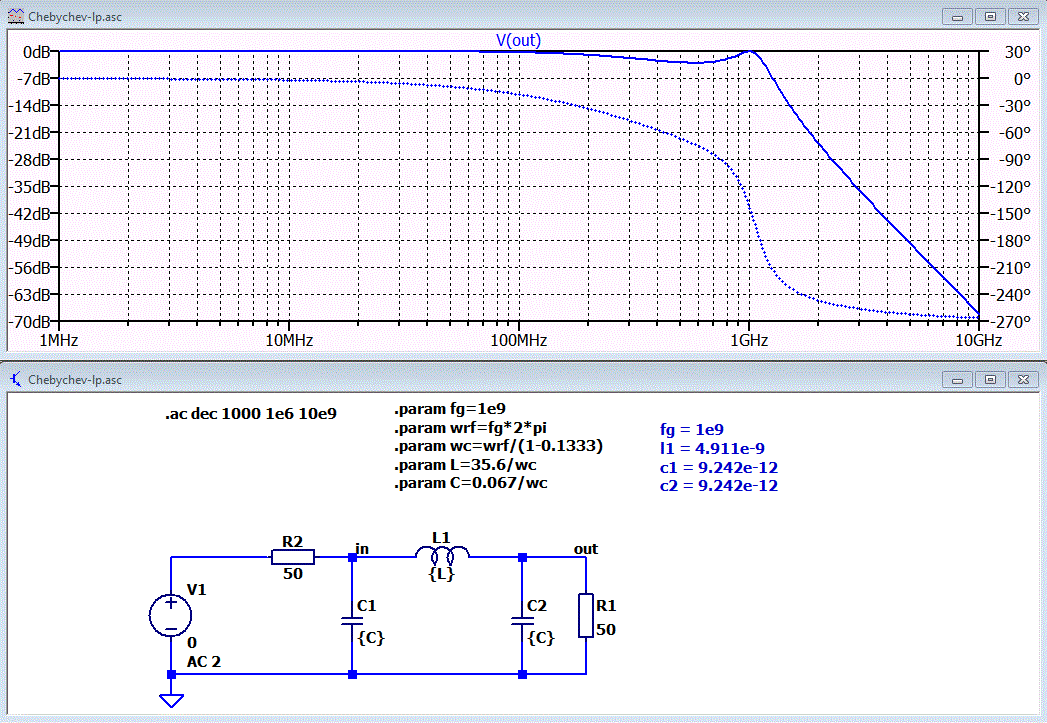Close the waveform plot window
Screen dimensions: 1047x723
point(1023,17)
